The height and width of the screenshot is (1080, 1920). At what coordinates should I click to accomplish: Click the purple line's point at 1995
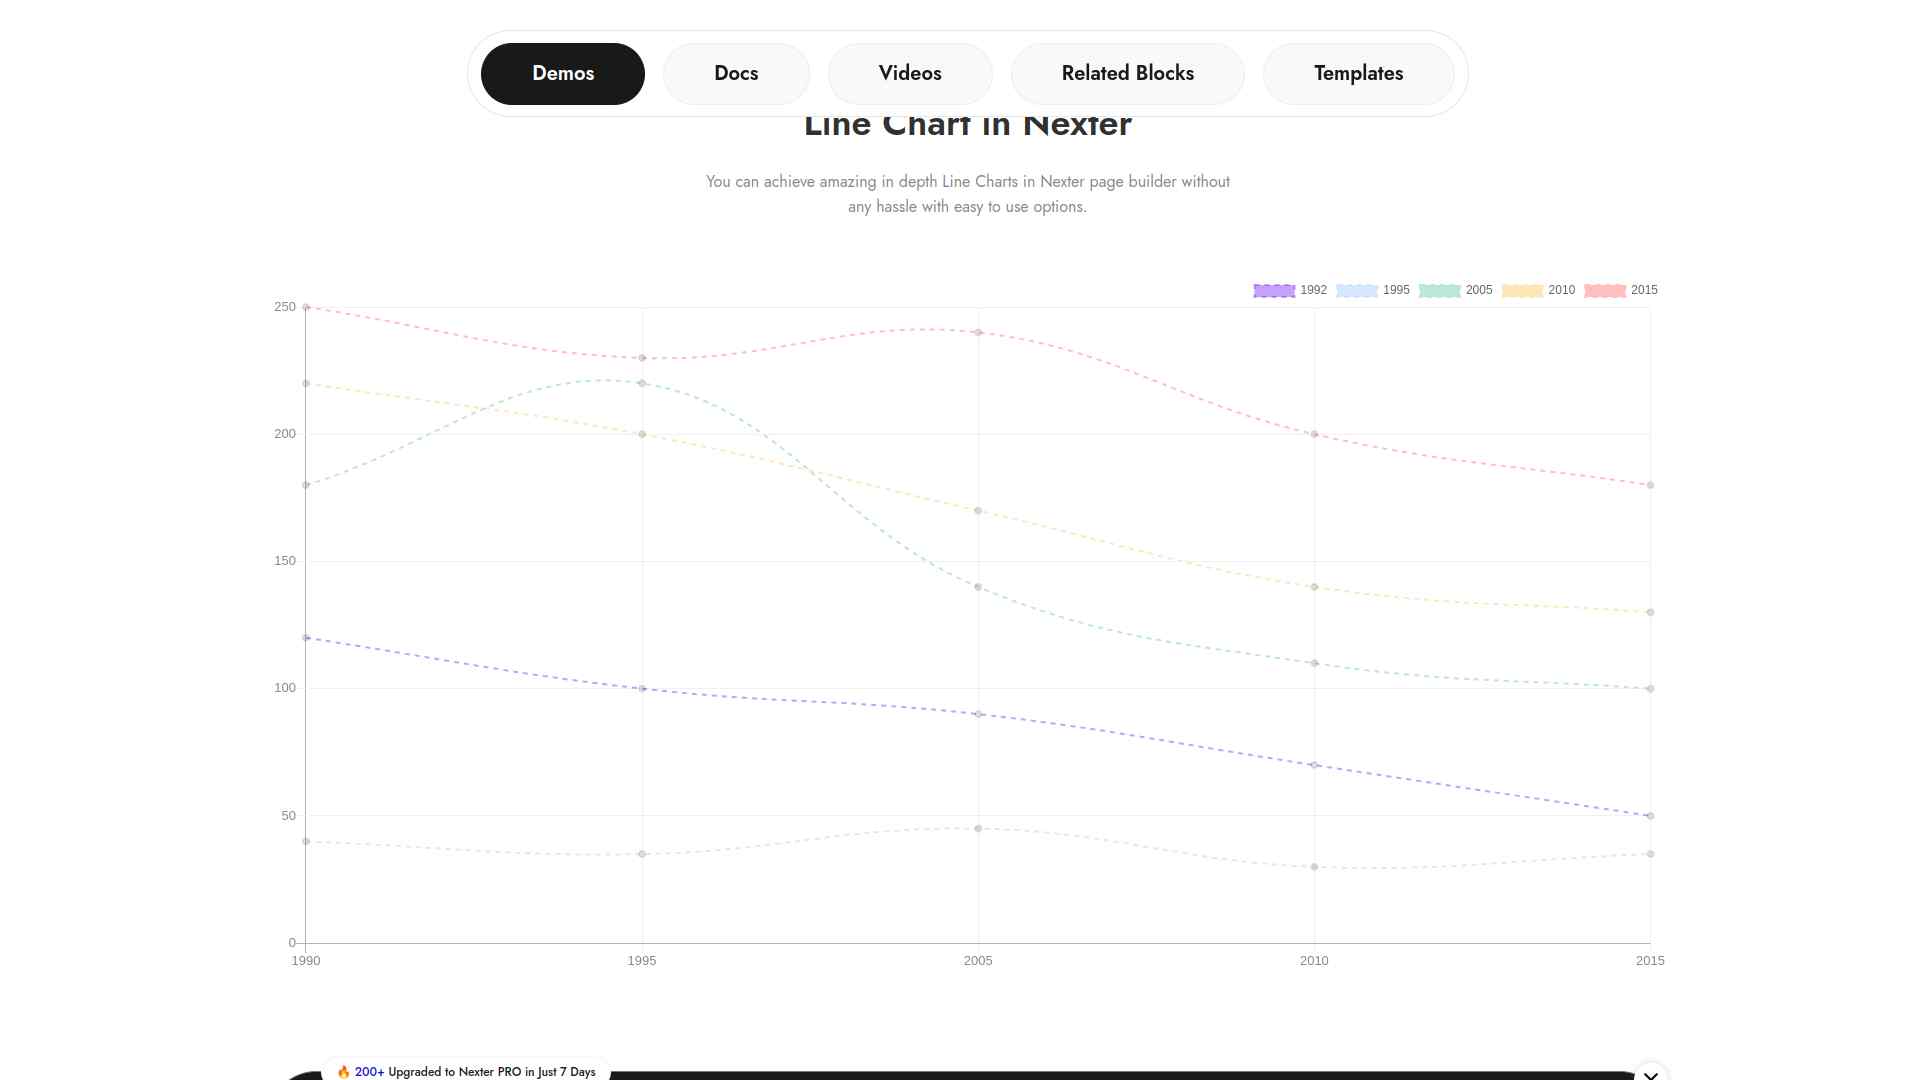click(642, 689)
